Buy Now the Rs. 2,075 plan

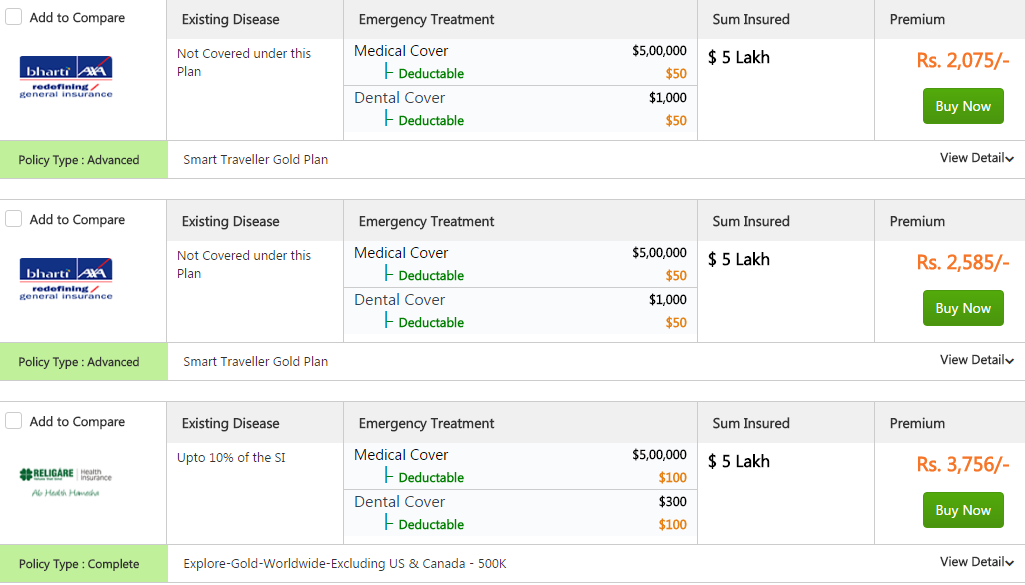tap(963, 106)
